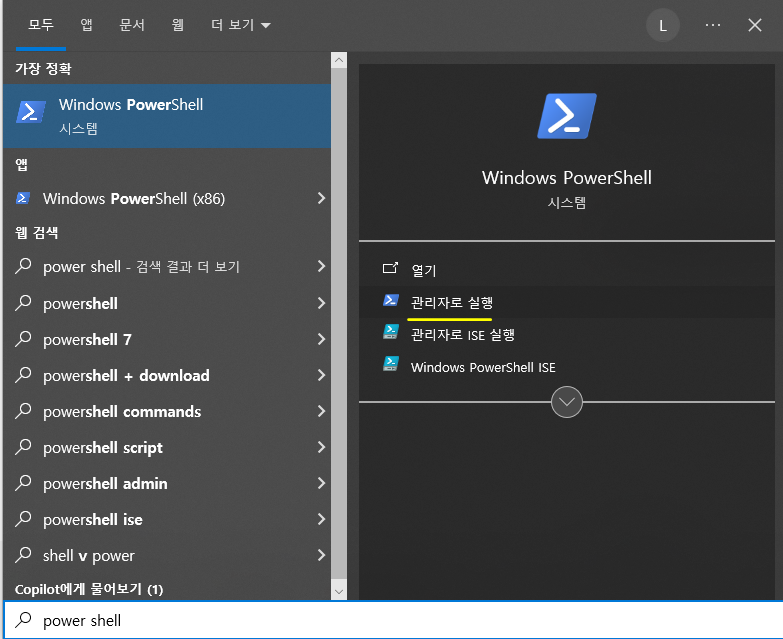Expand the 'powershell script' chevron

tap(322, 447)
